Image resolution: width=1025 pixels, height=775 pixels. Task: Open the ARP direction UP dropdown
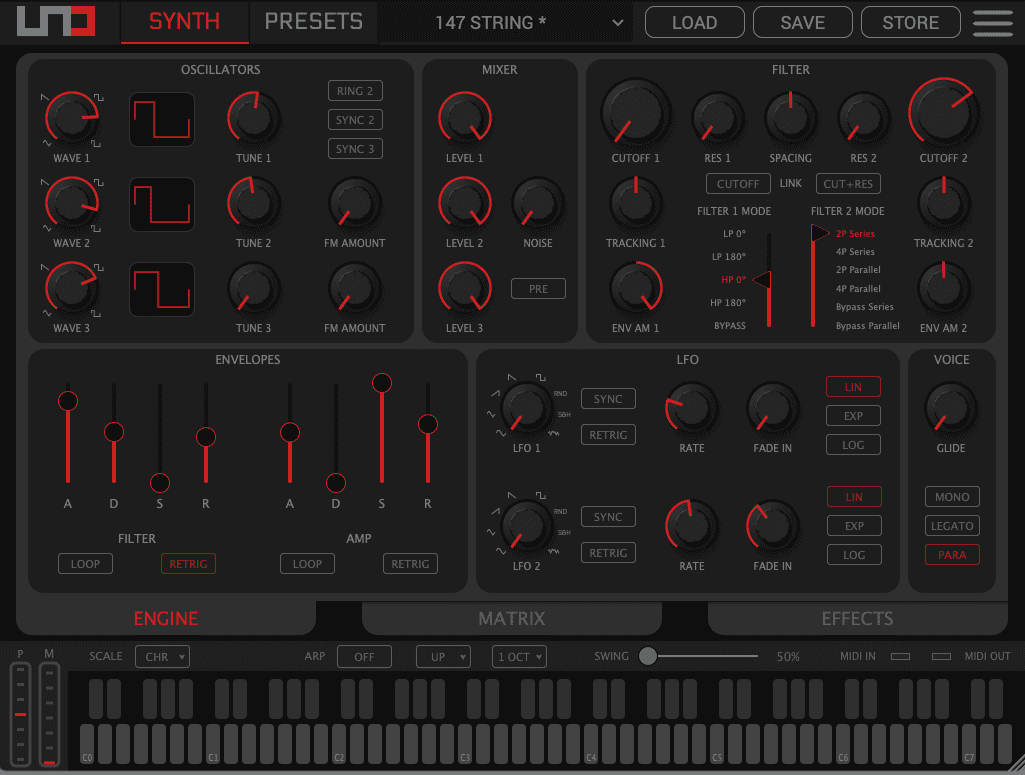click(443, 657)
